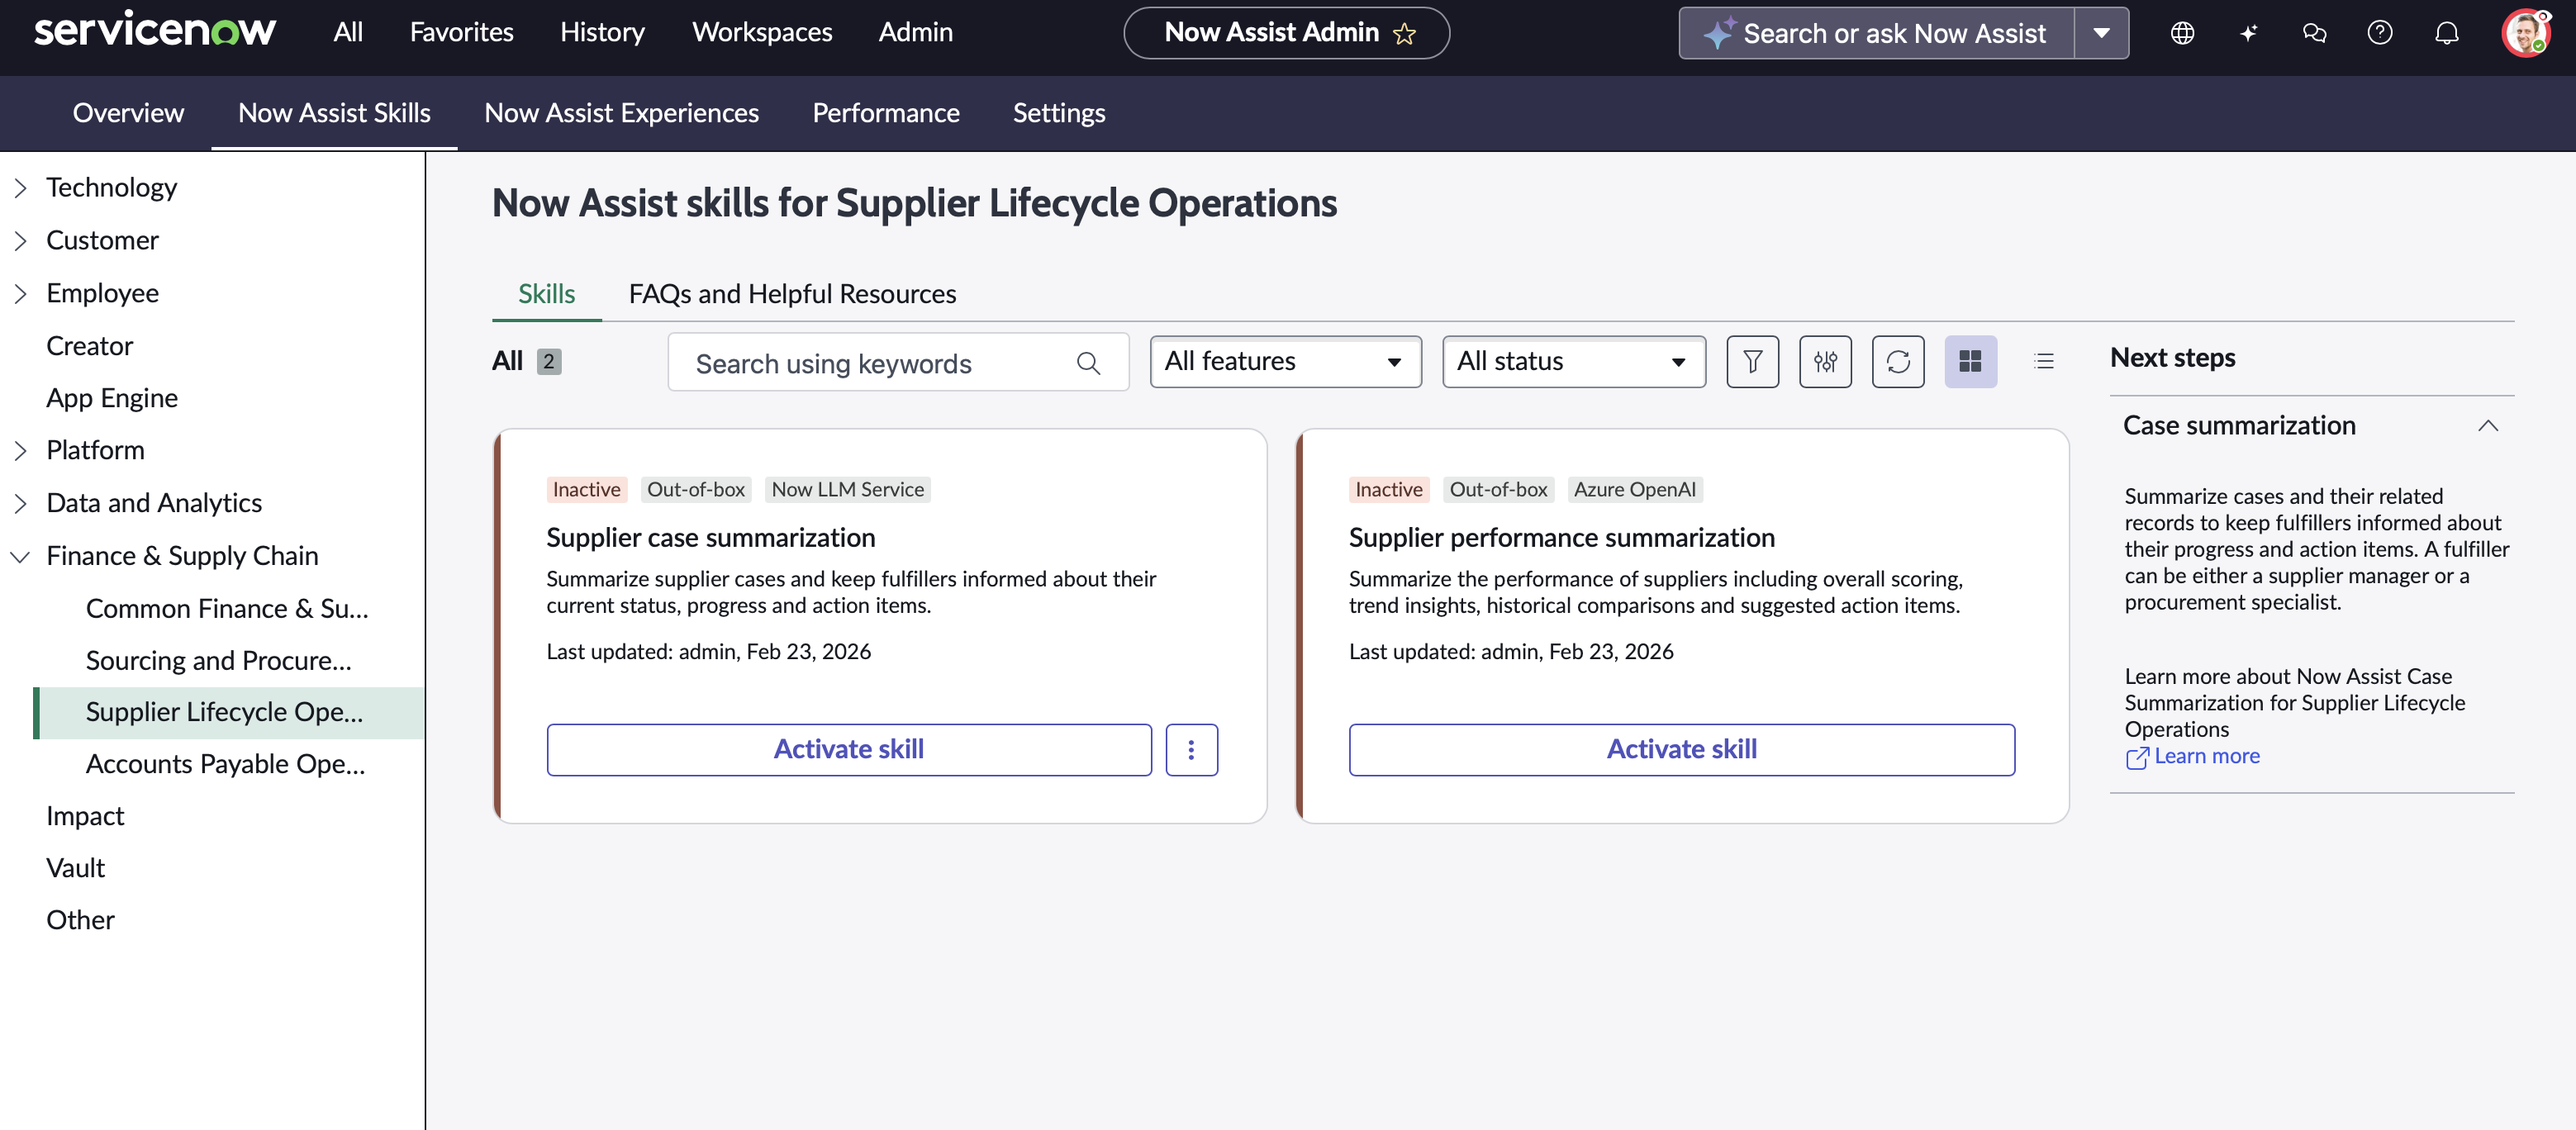Focus the Search or ask Now Assist box
Viewport: 2576px width, 1130px height.
[x=1876, y=33]
